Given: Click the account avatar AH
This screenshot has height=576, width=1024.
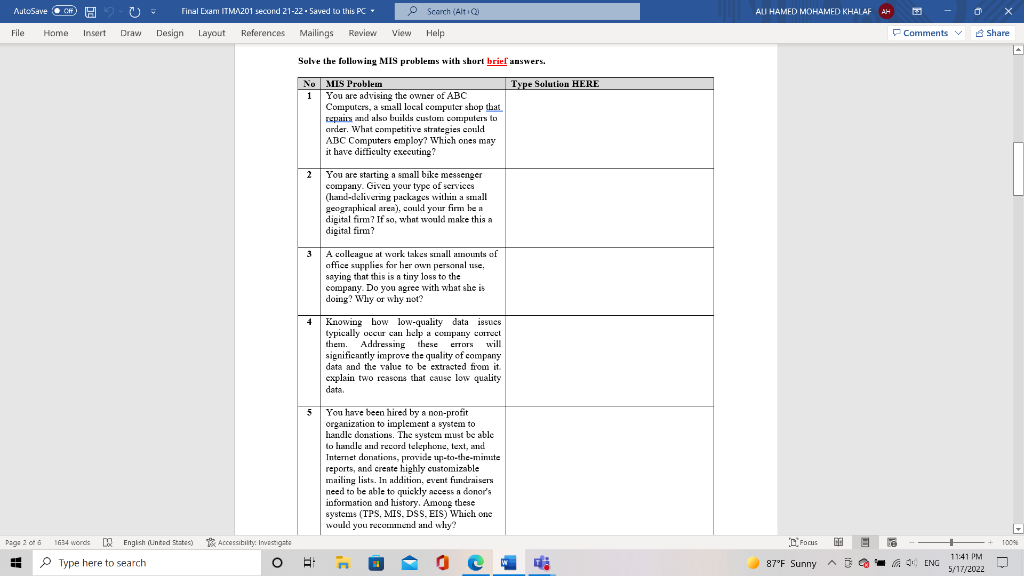Looking at the screenshot, I should click(x=886, y=11).
